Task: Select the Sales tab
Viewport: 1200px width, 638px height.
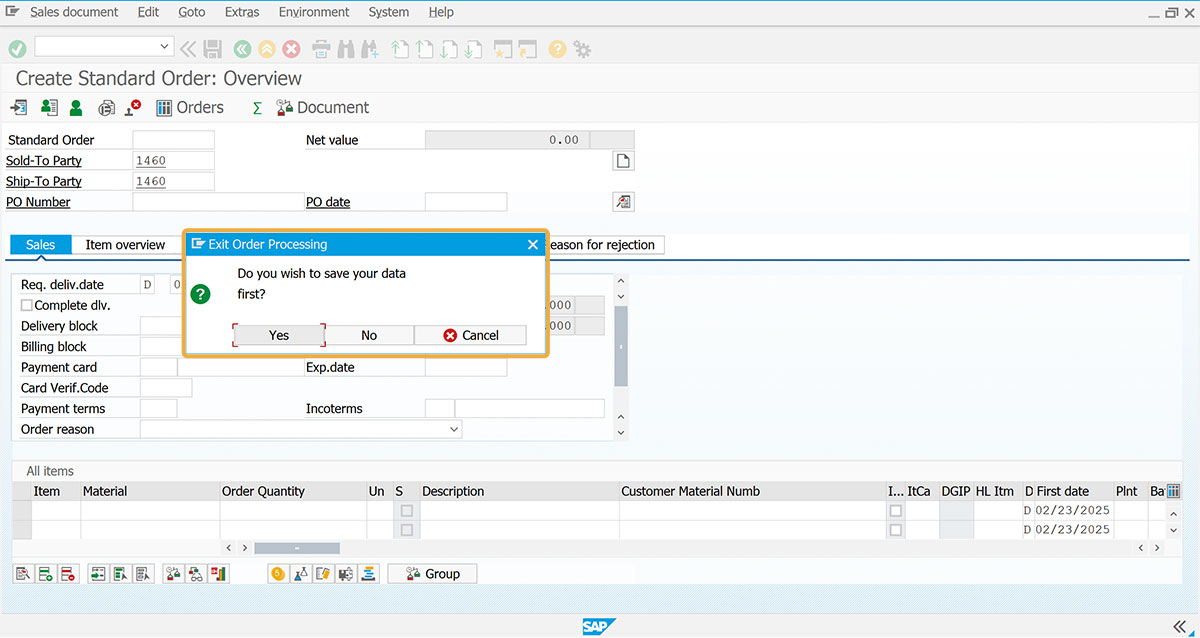Action: [x=41, y=245]
